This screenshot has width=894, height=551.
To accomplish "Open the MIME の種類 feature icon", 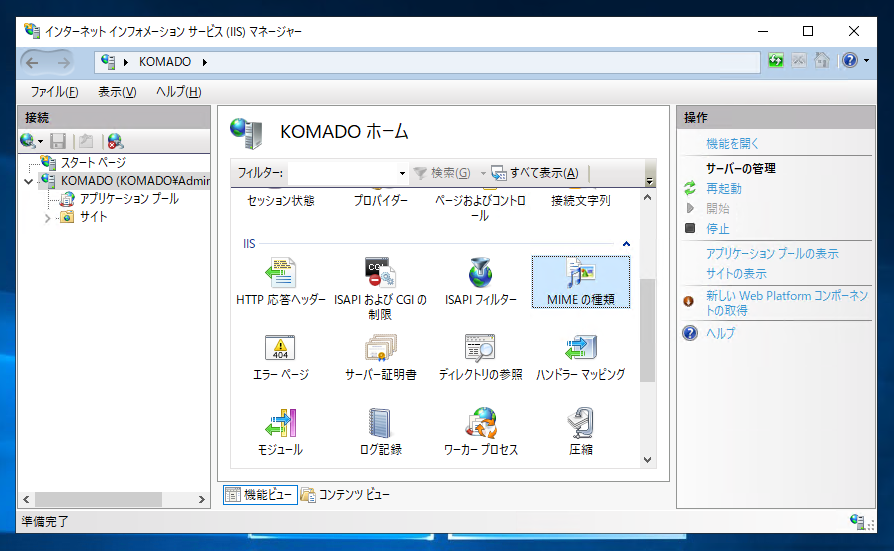I will 580,282.
